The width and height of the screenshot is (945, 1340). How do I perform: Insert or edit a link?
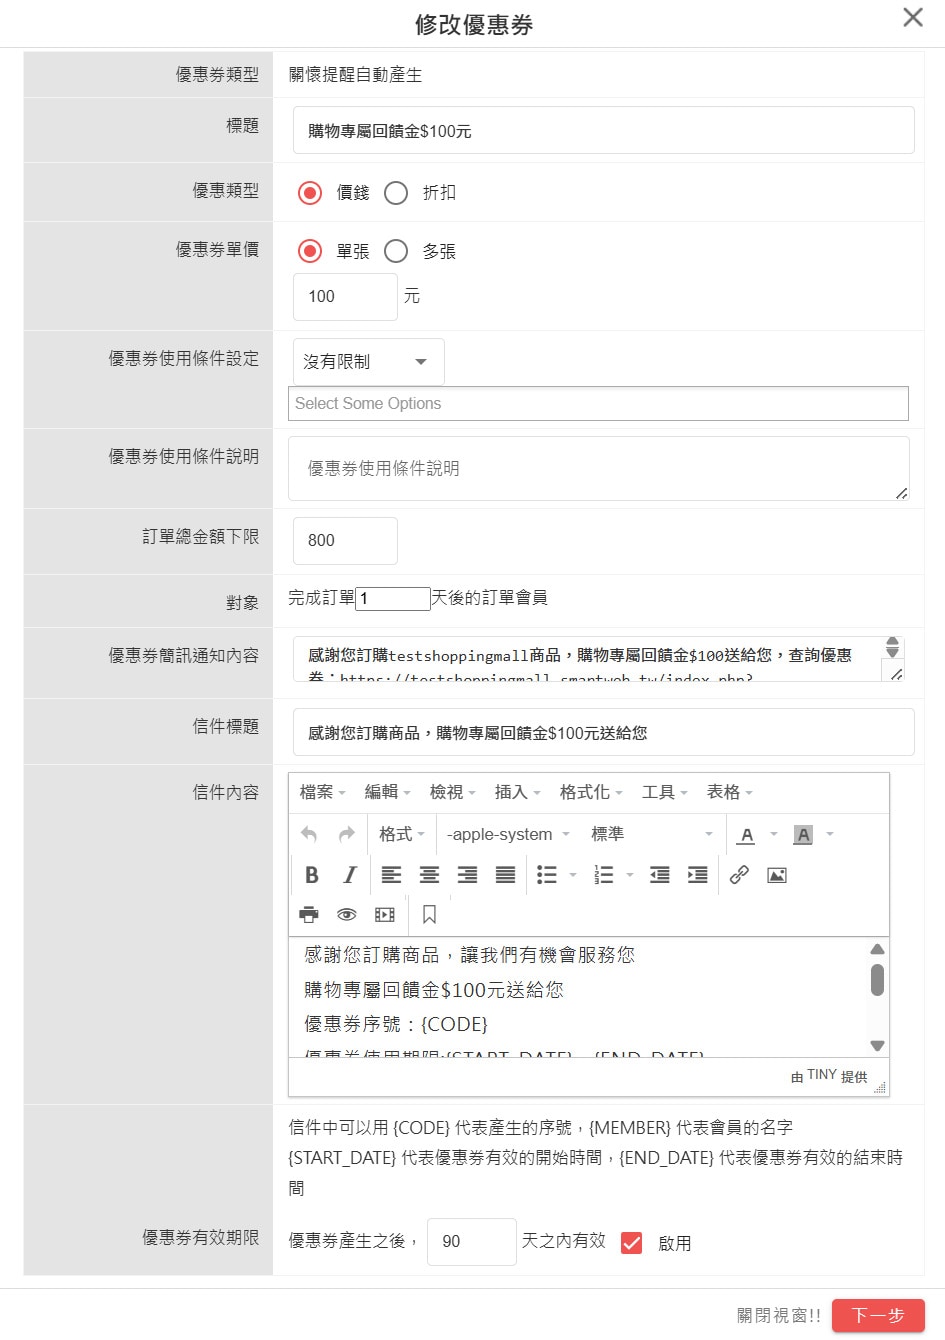coord(739,875)
